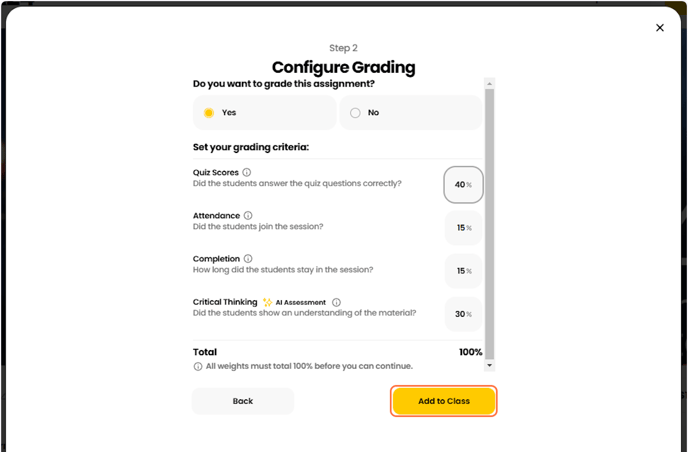
Task: Click the info icon beside the weights warning
Action: pyautogui.click(x=197, y=367)
